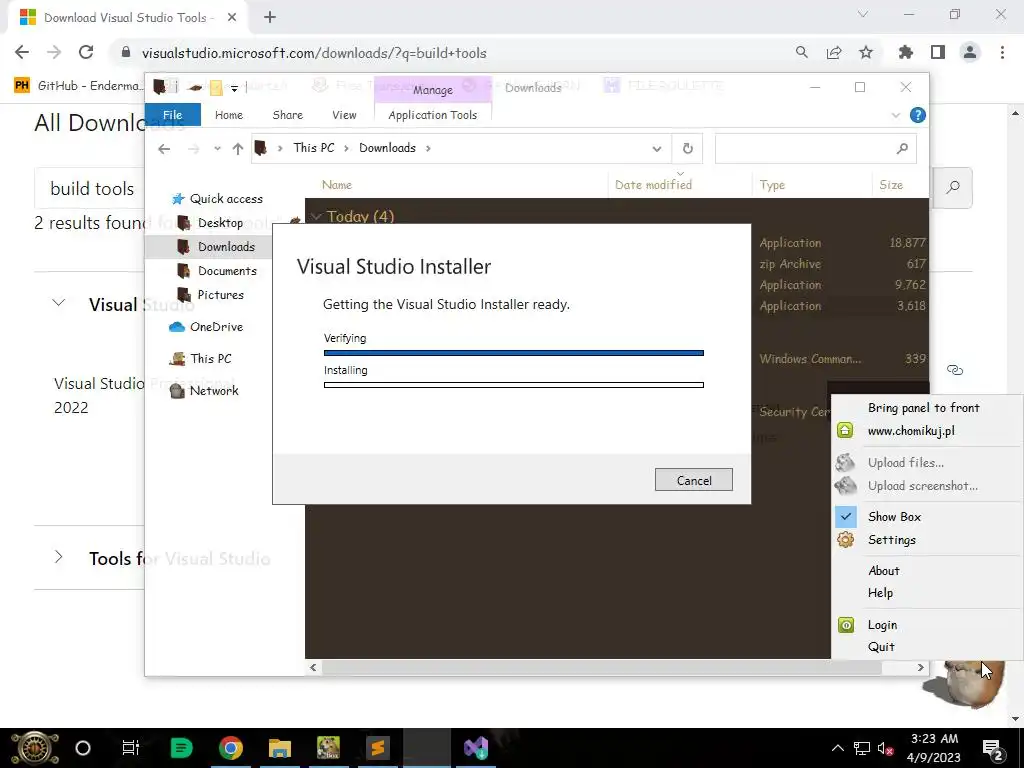Collapse the Today (4) file group
Image resolution: width=1024 pixels, height=768 pixels.
(316, 216)
